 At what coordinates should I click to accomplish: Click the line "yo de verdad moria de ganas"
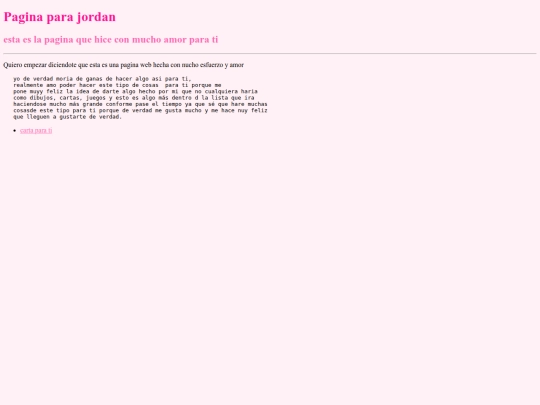[102, 79]
